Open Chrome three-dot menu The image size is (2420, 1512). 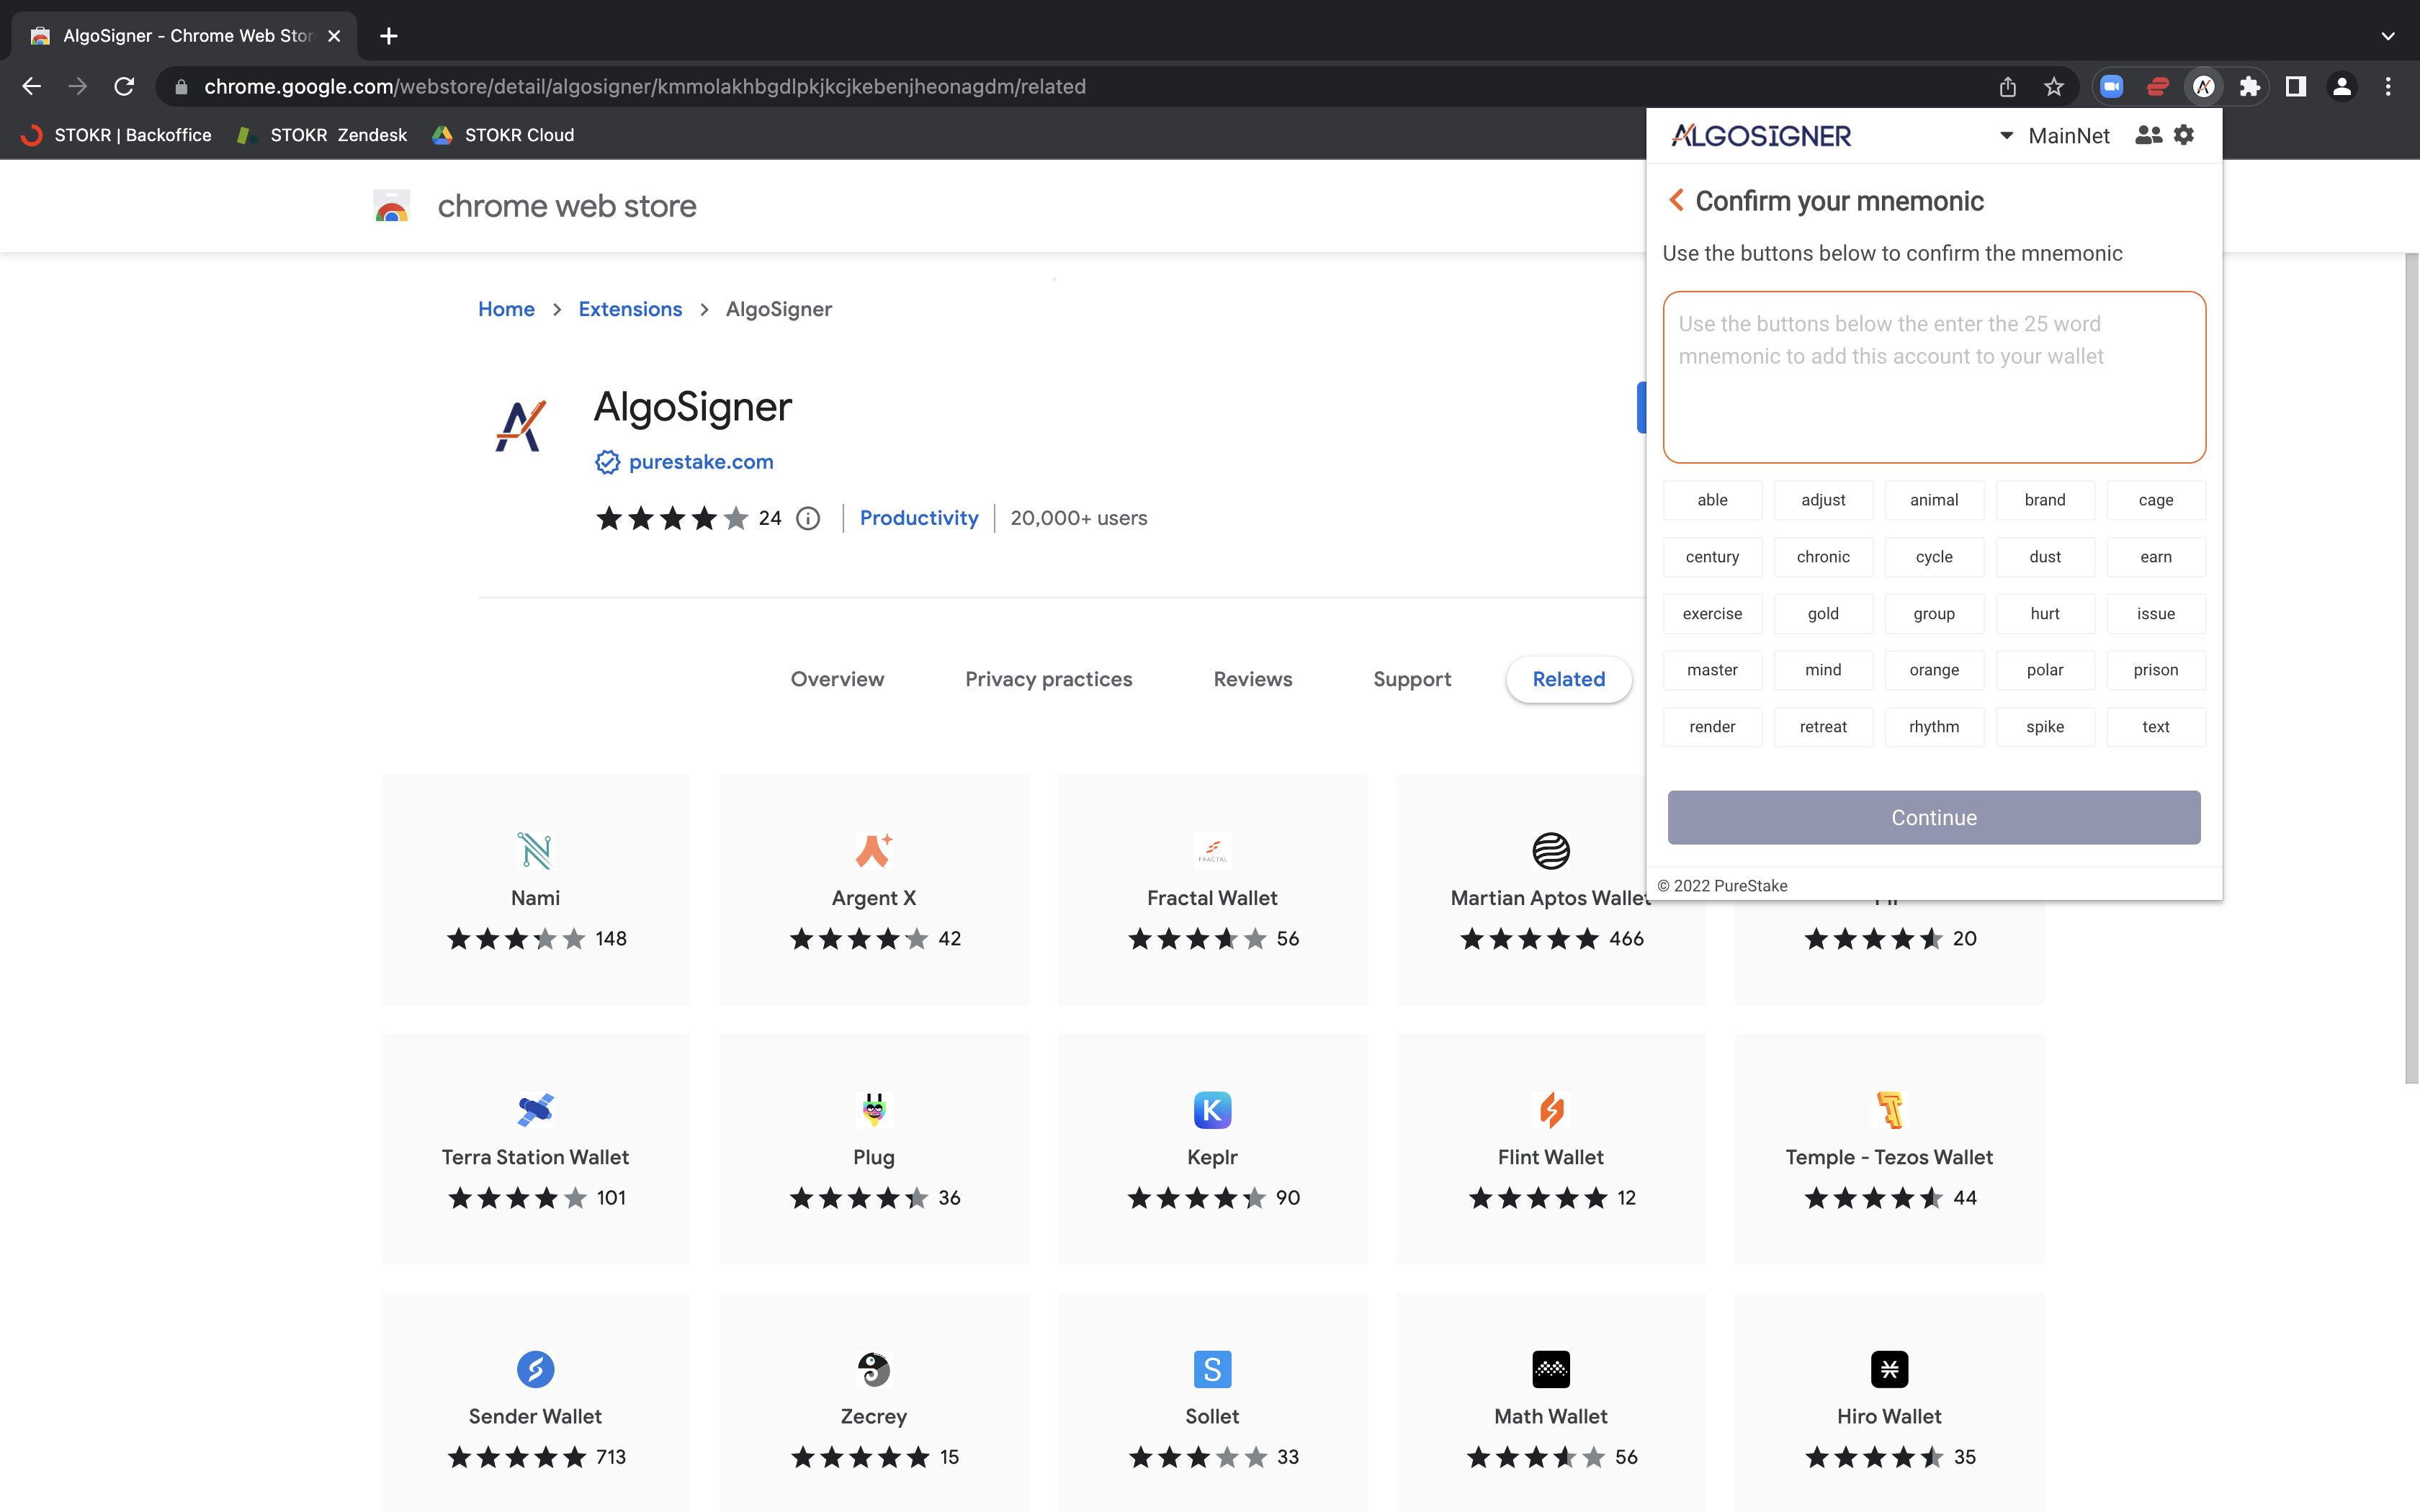(x=2388, y=87)
